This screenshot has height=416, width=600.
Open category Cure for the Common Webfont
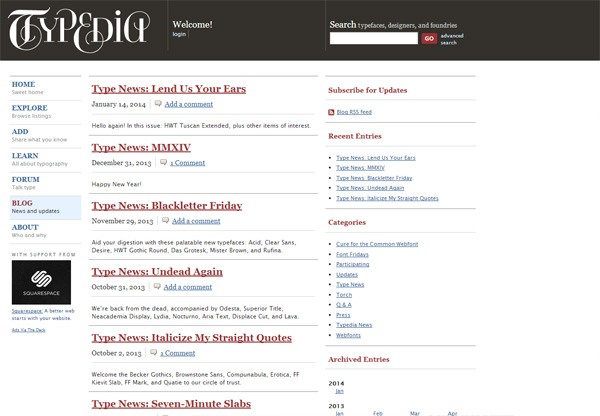click(x=377, y=244)
